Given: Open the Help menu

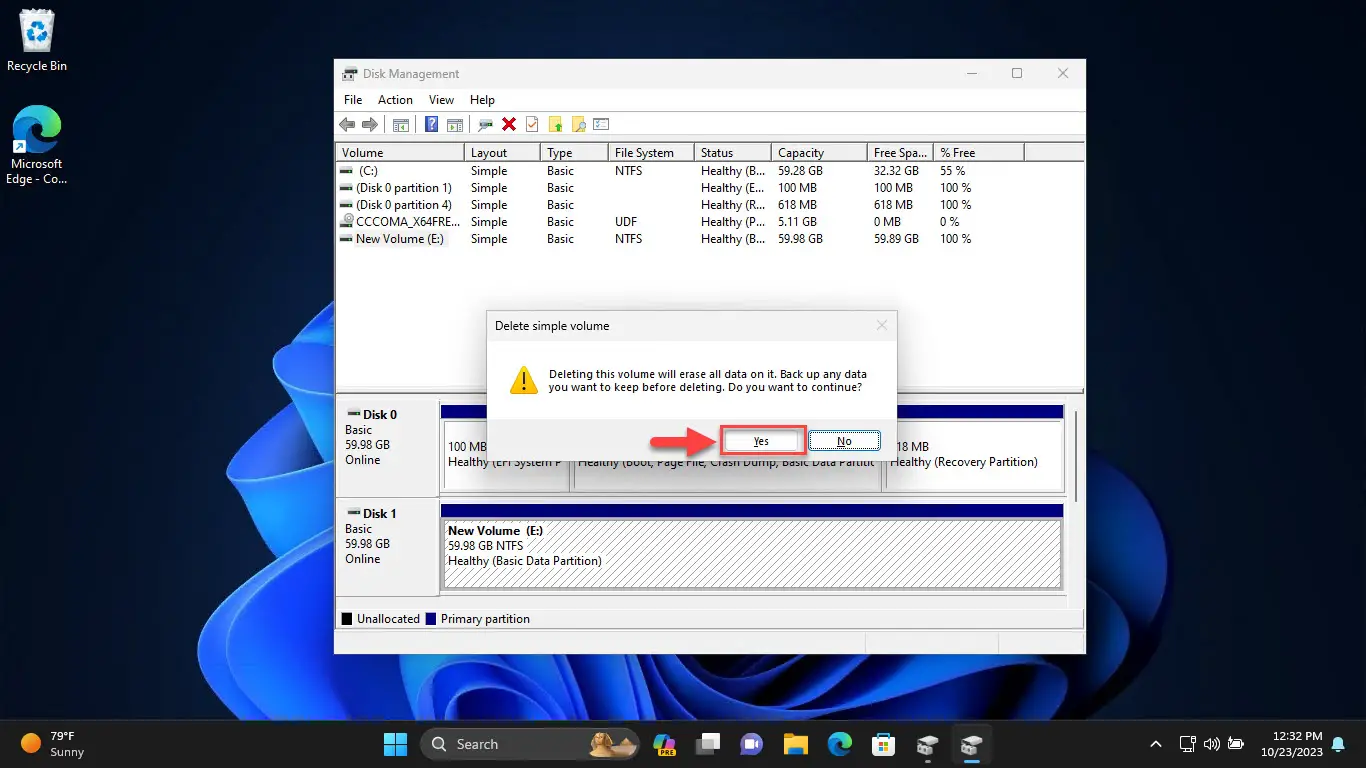Looking at the screenshot, I should 482,100.
